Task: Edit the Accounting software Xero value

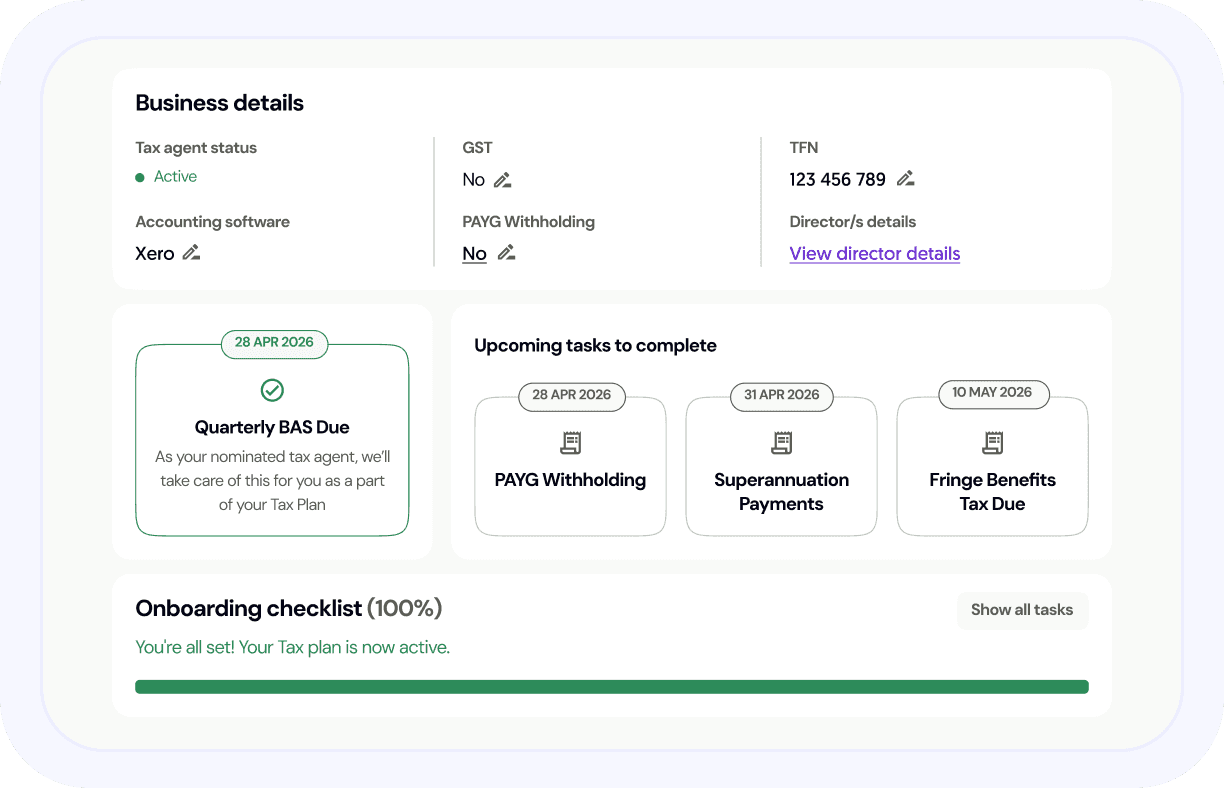Action: (191, 253)
